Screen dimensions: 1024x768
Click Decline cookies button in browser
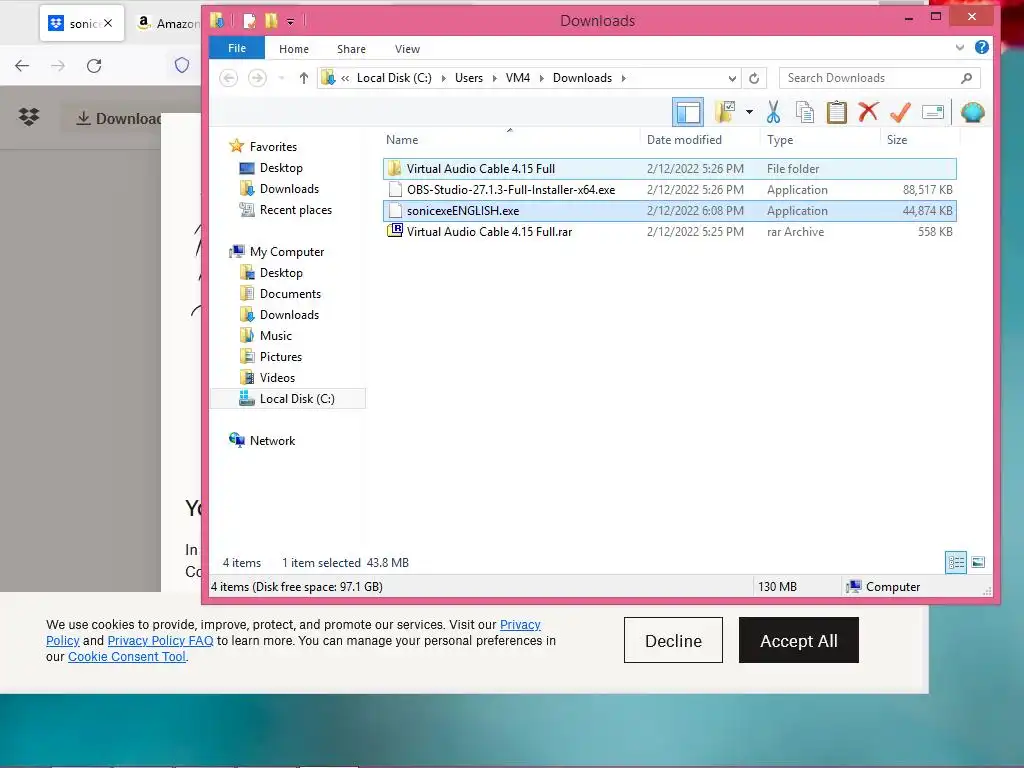point(673,640)
